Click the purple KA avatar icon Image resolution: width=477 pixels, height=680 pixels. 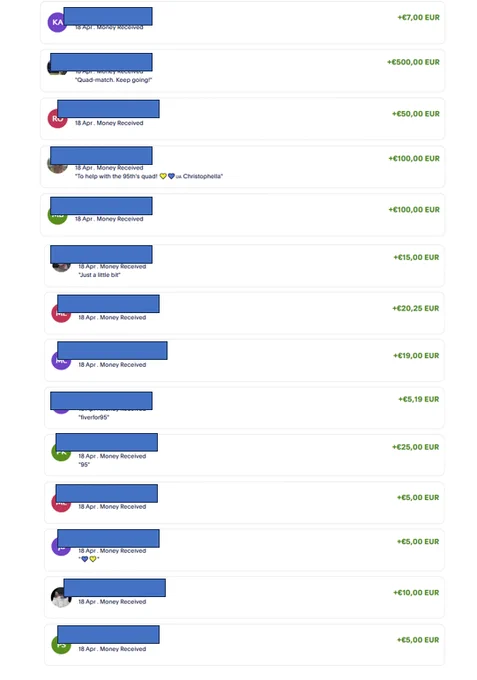(x=56, y=23)
